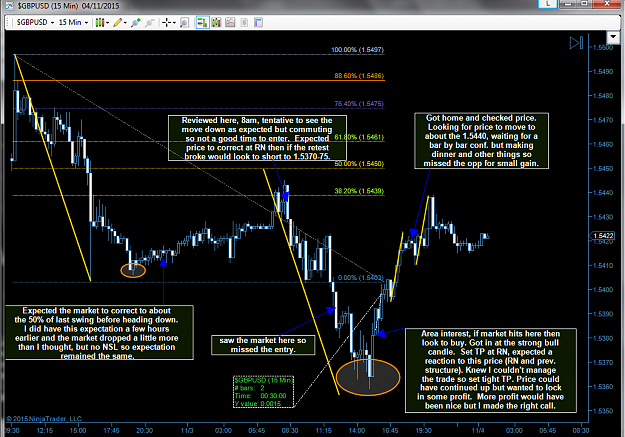Click the 14:00 time axis label

[x=357, y=431]
